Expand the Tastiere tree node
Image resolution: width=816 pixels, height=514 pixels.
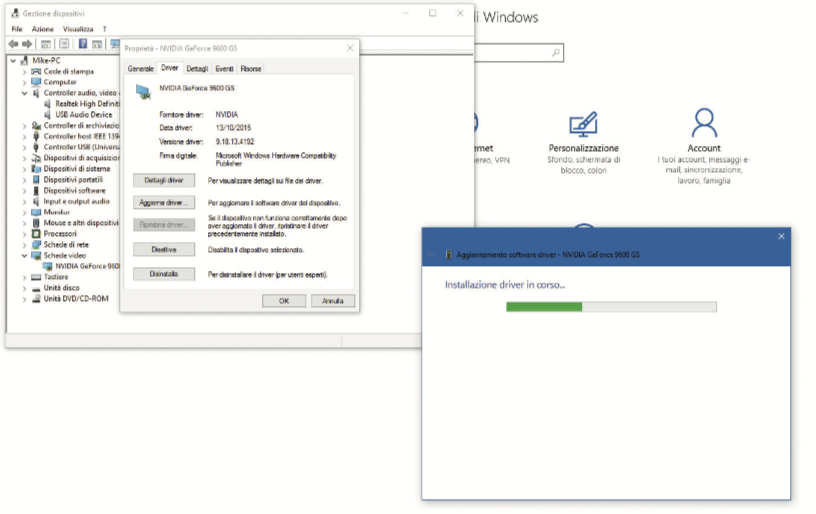[x=25, y=277]
